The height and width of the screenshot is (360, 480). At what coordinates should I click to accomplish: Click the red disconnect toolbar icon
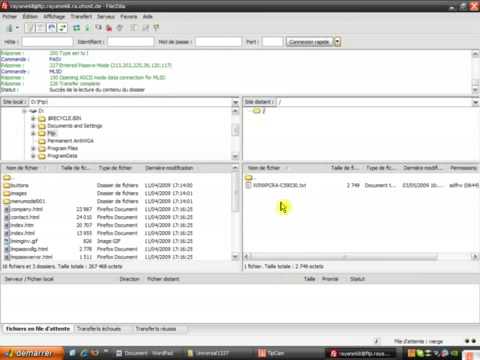pyautogui.click(x=109, y=28)
